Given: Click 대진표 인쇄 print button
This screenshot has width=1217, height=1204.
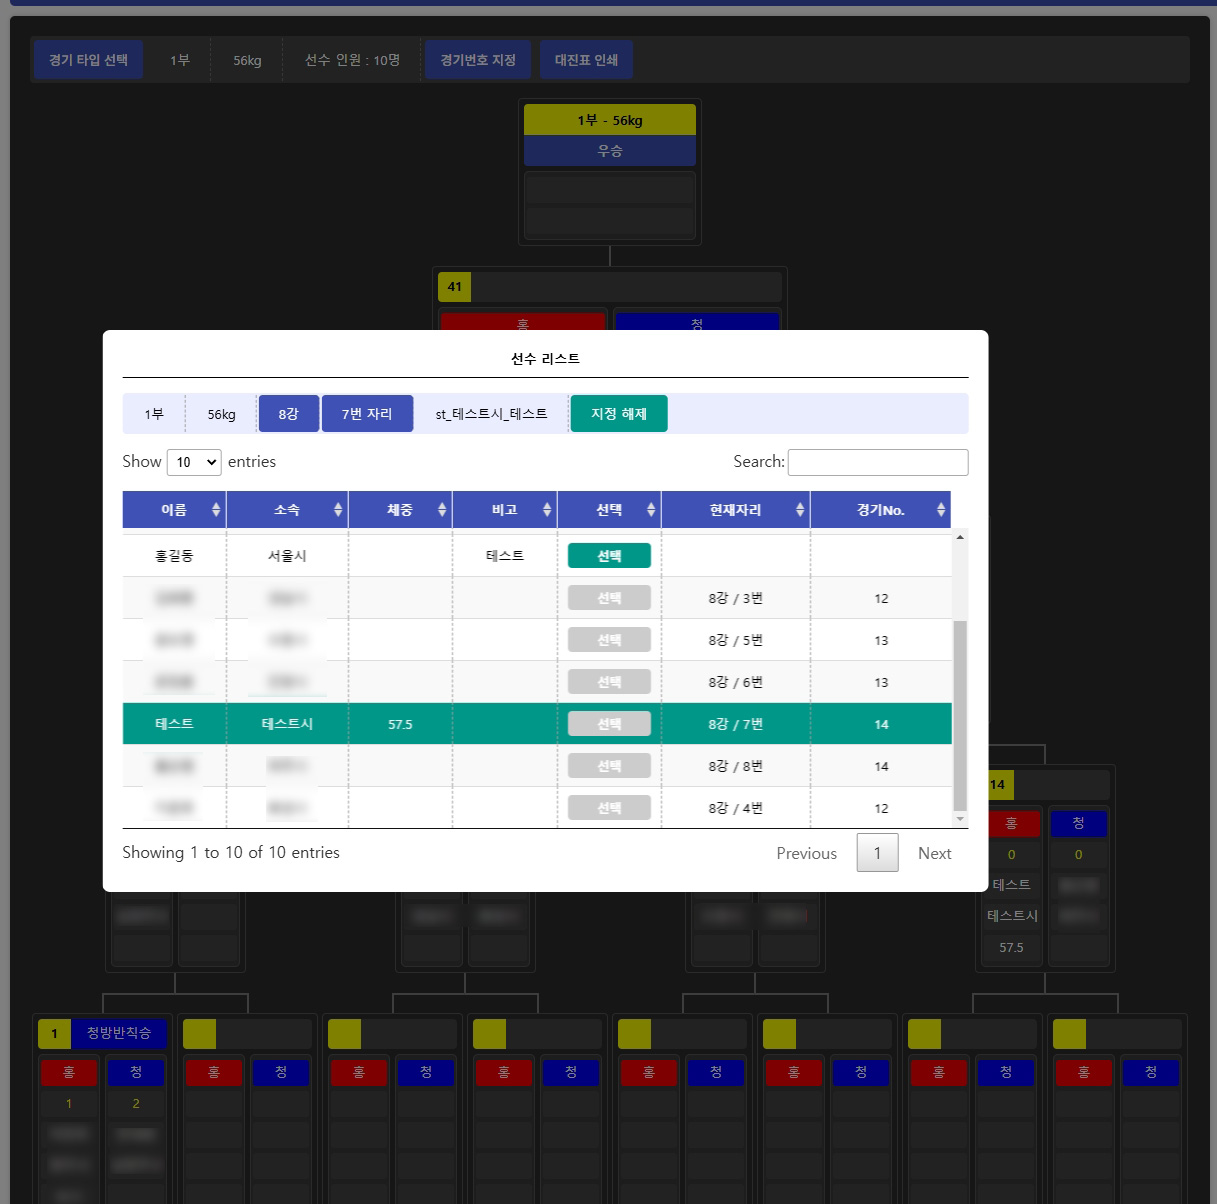Looking at the screenshot, I should click(586, 60).
